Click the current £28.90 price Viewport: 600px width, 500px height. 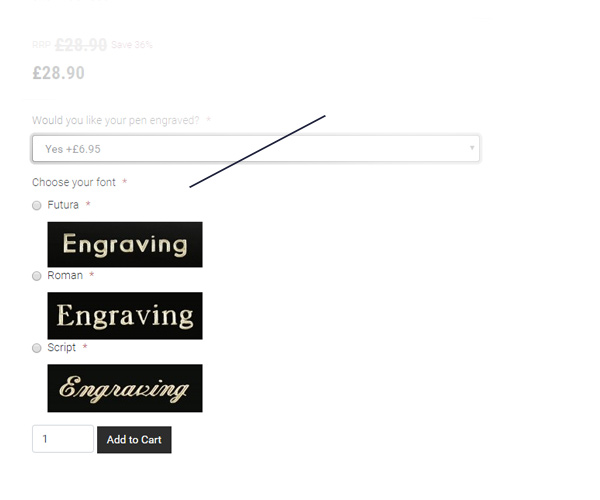59,73
